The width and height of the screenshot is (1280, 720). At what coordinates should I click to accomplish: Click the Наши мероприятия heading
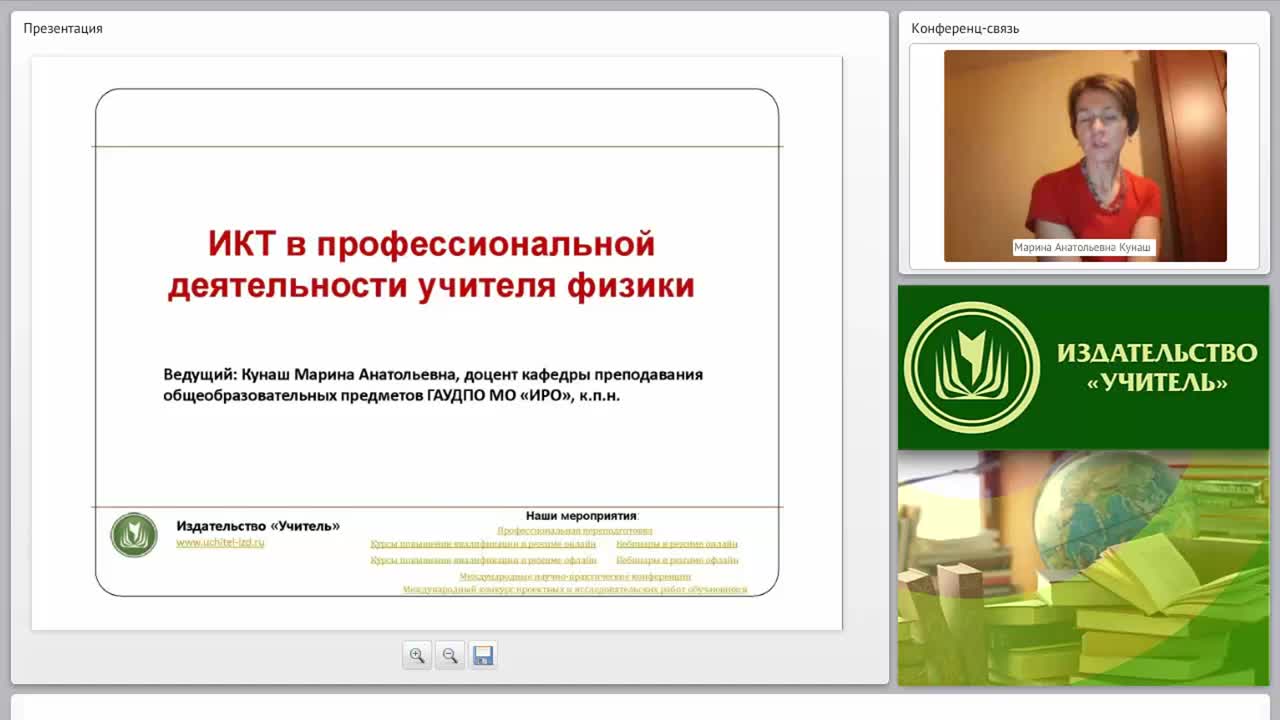581,516
